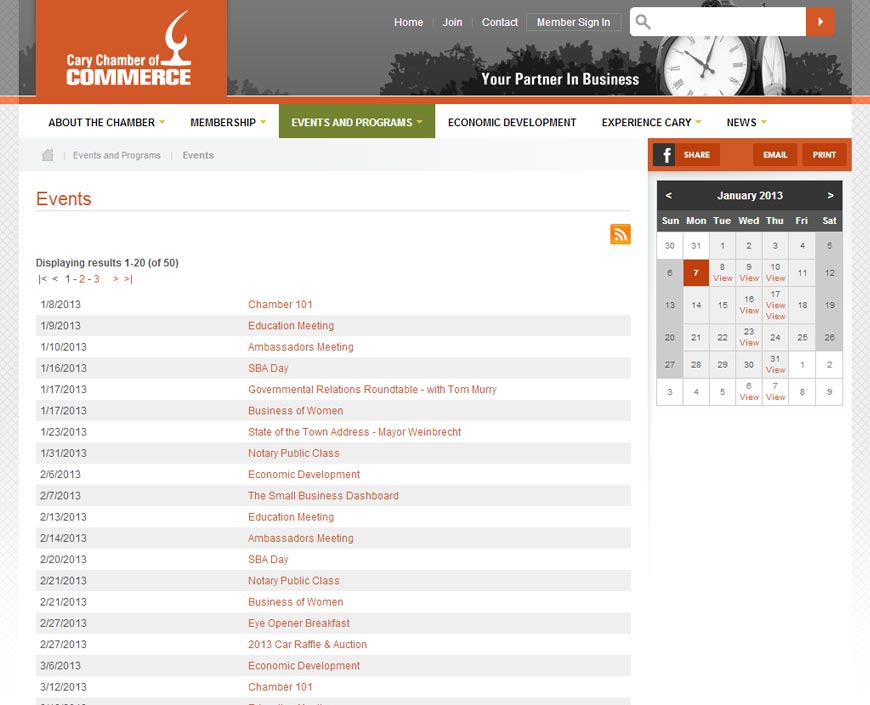The image size is (870, 705).
Task: Select highlighted day 7 in calendar
Action: (x=696, y=273)
